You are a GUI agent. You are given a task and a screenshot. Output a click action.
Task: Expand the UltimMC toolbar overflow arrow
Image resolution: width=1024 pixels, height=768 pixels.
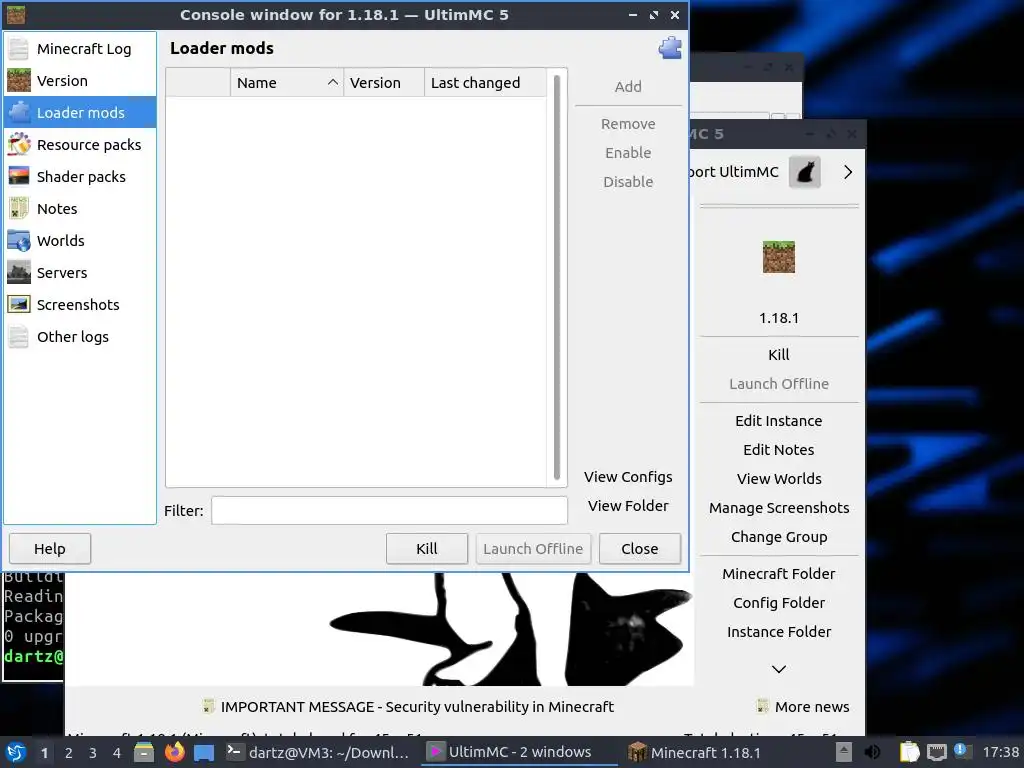click(848, 172)
